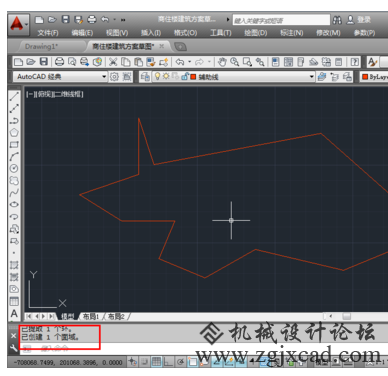The height and width of the screenshot is (376, 388).
Task: Toggle the layer lock icon
Action: 185,76
